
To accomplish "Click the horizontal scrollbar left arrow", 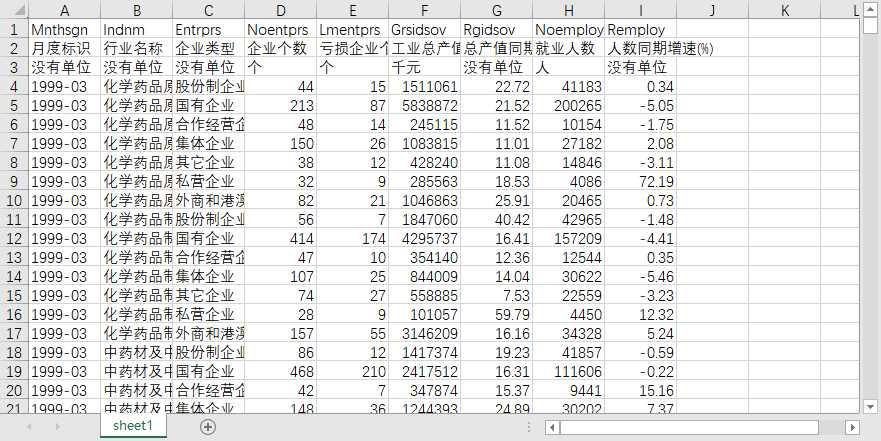I will click(552, 428).
